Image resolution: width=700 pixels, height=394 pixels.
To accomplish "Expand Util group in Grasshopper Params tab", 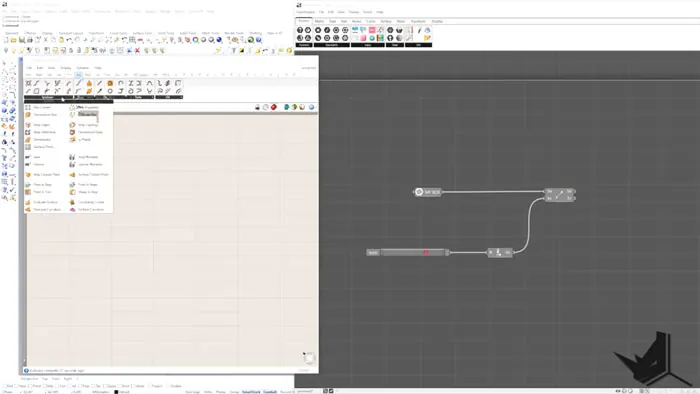I will 418,45.
